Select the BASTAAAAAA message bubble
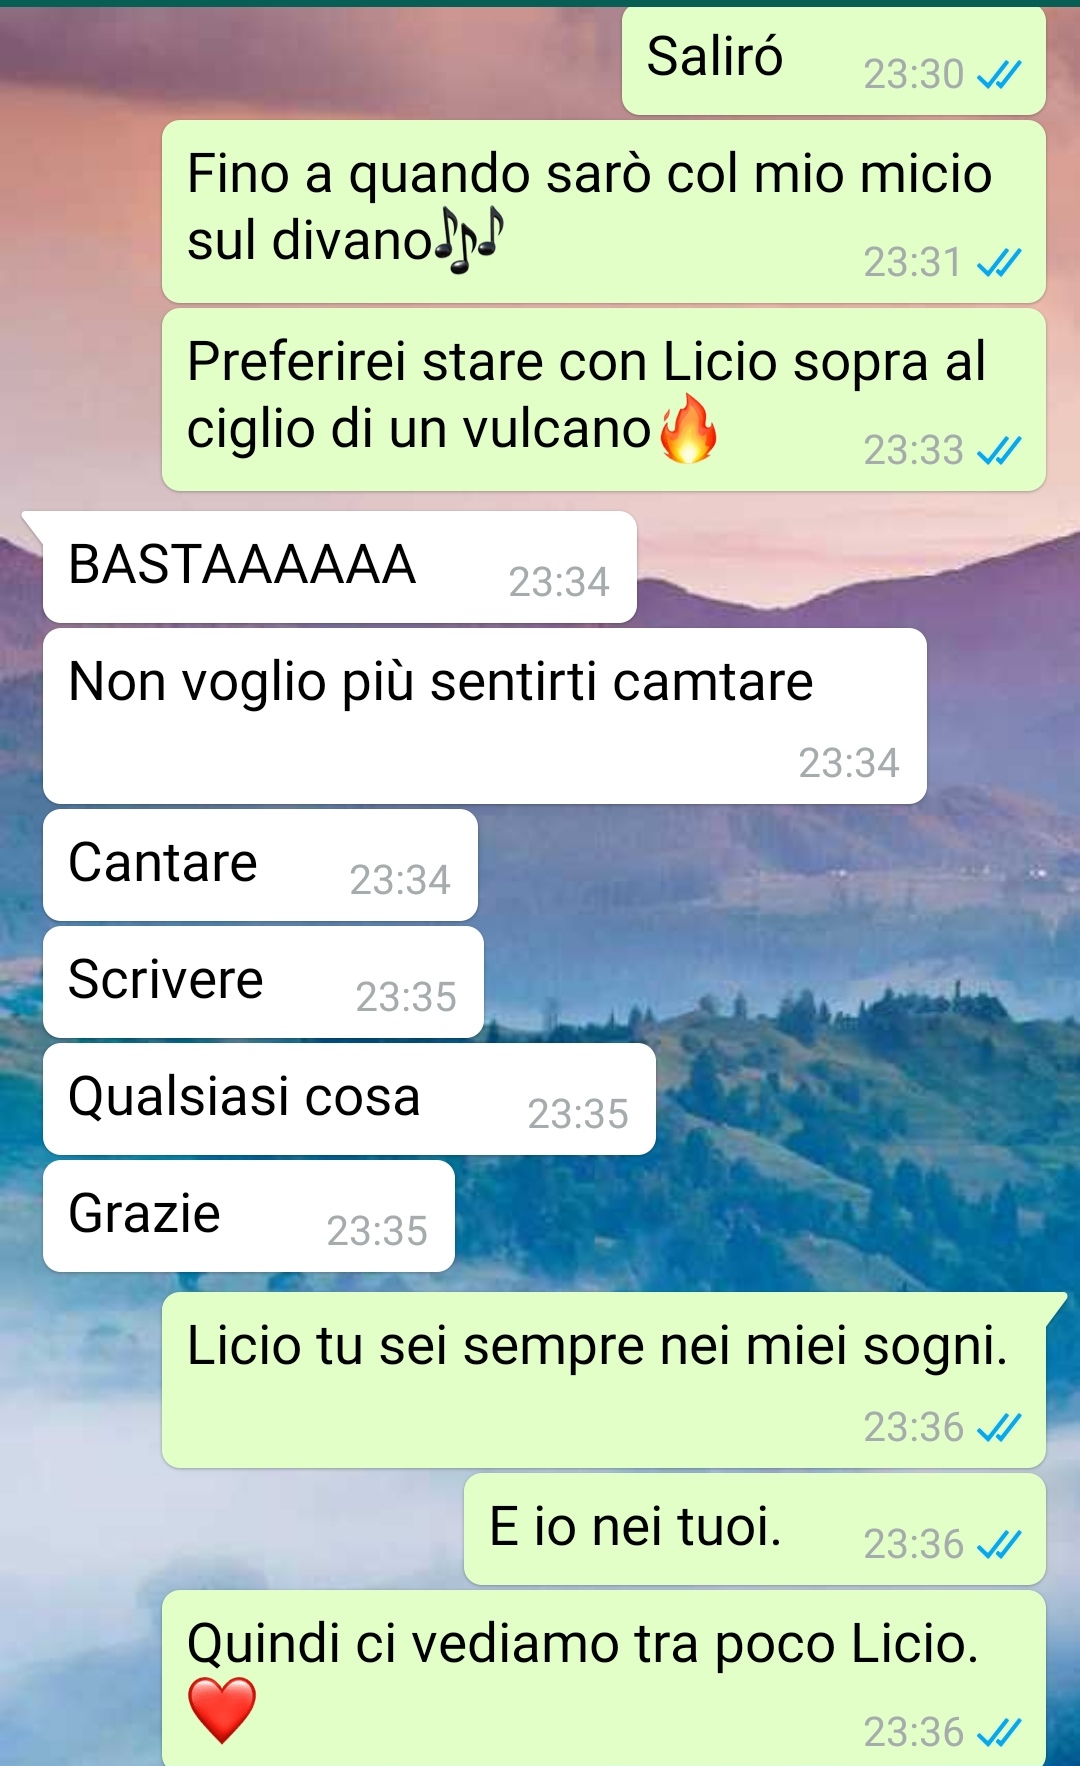 point(340,567)
